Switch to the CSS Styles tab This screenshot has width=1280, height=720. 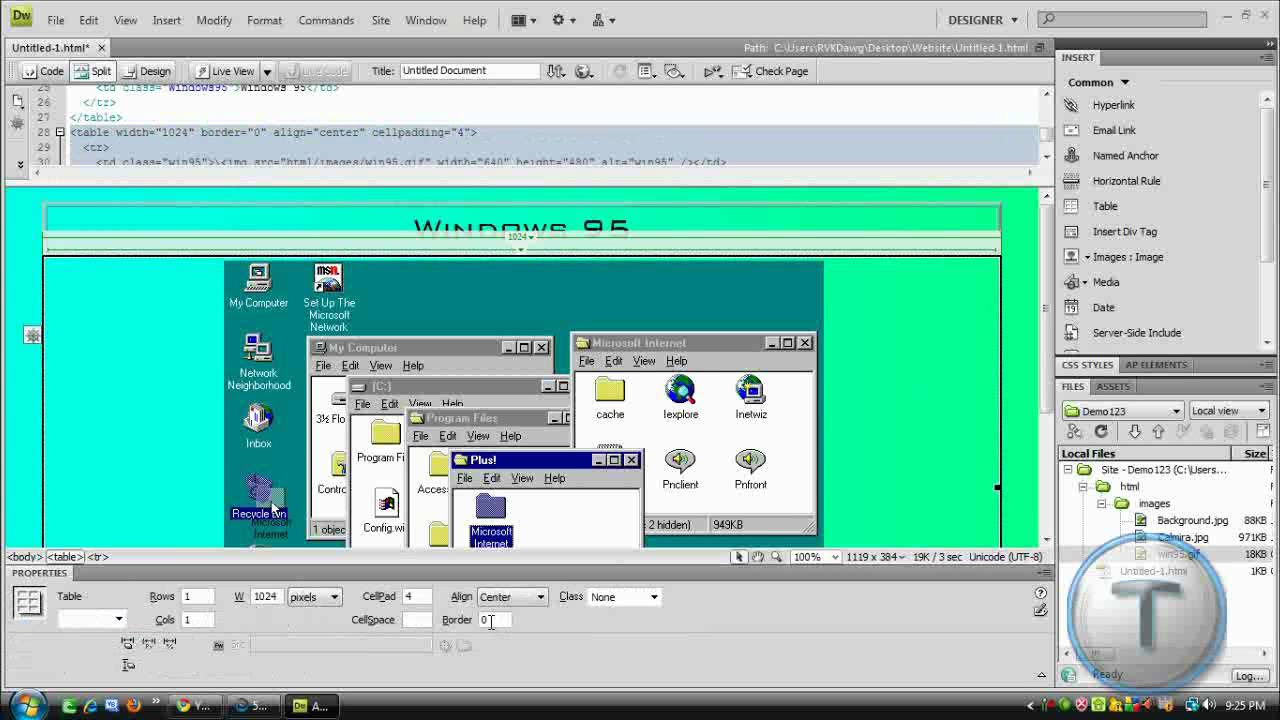coord(1086,365)
